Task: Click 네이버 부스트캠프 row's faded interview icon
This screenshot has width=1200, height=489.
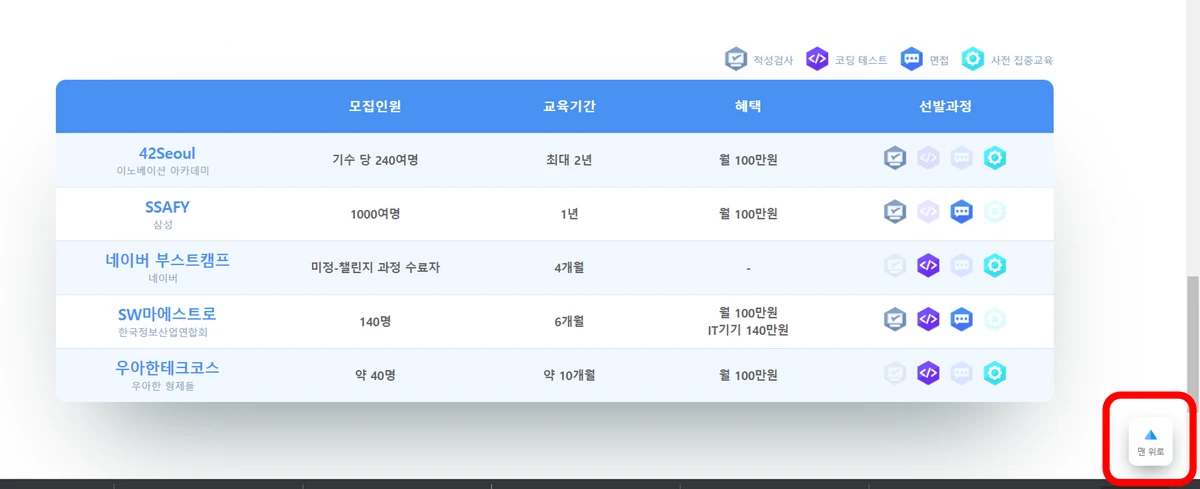Action: pyautogui.click(x=961, y=266)
